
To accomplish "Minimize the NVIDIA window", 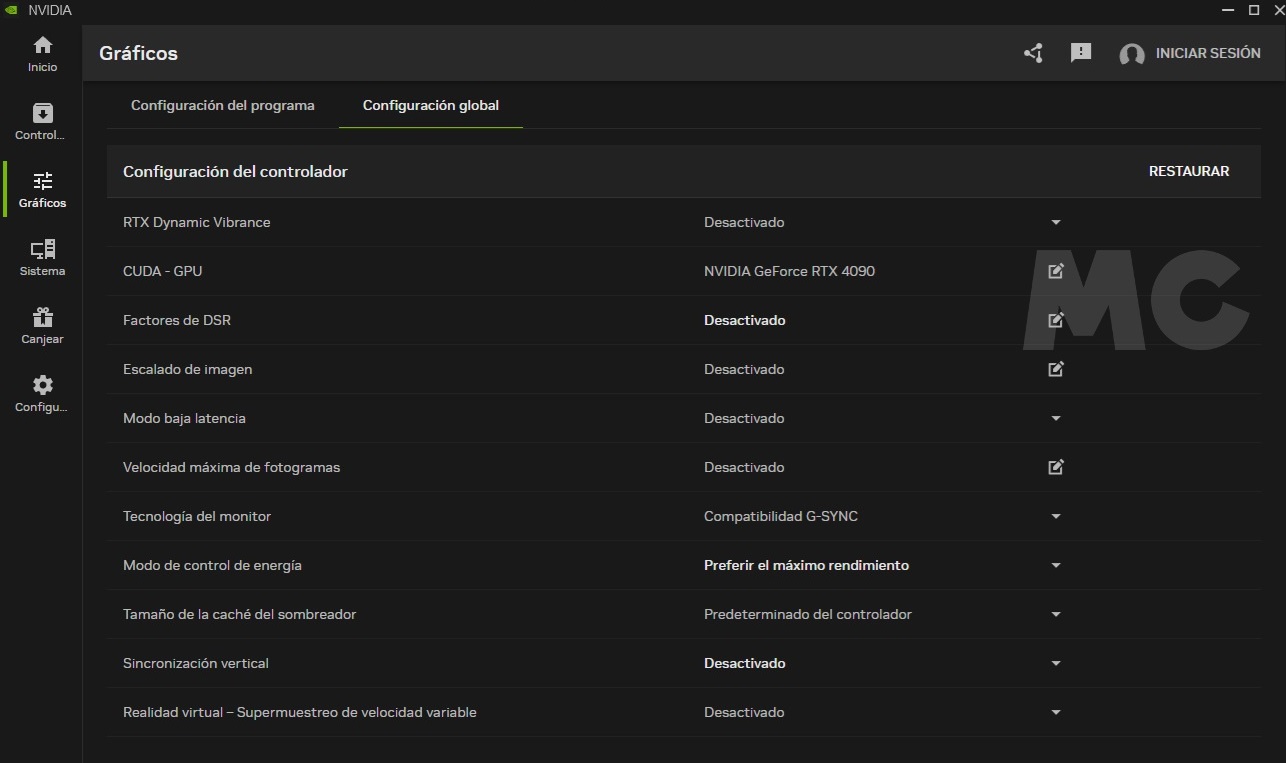I will 1229,10.
